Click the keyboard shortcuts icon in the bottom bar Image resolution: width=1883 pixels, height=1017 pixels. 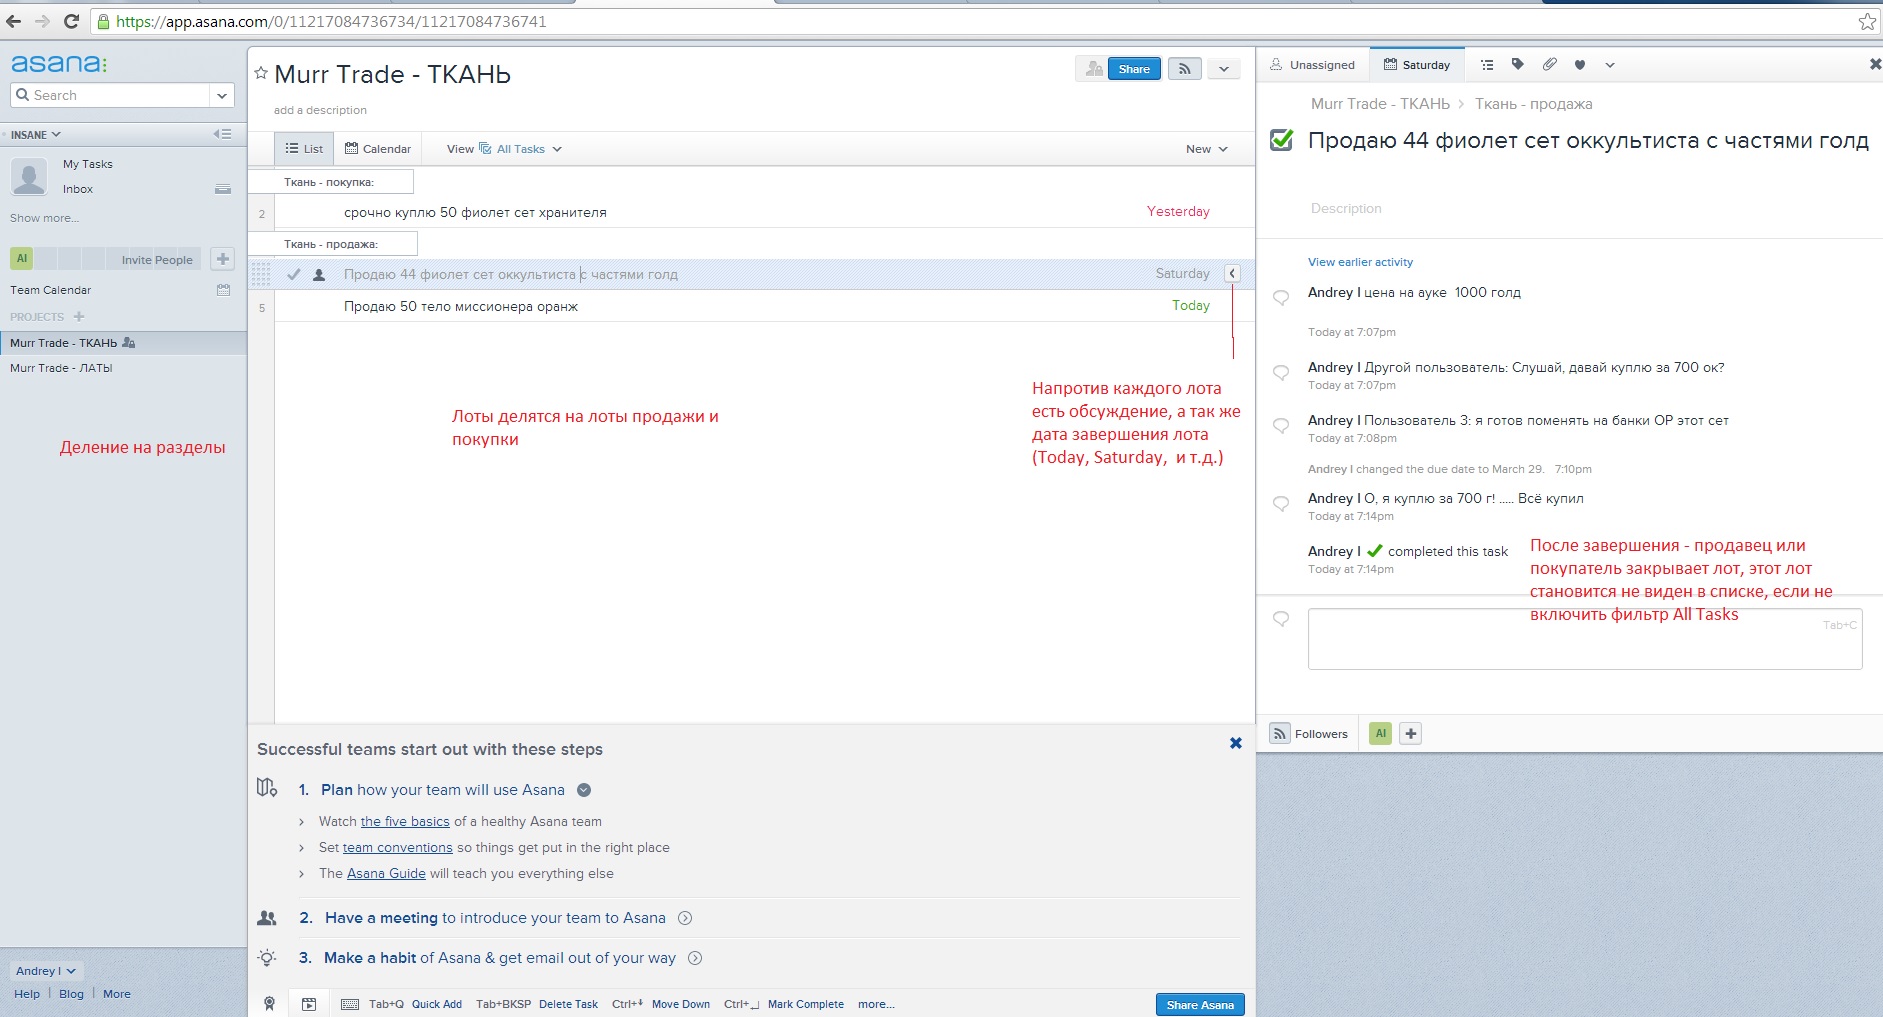pos(350,1004)
